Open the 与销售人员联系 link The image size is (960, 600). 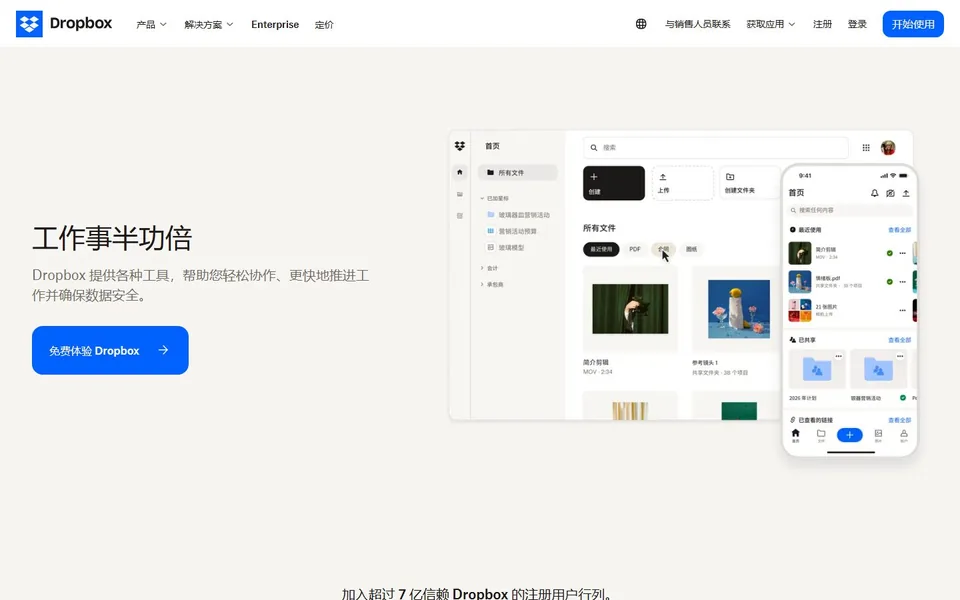[x=697, y=24]
